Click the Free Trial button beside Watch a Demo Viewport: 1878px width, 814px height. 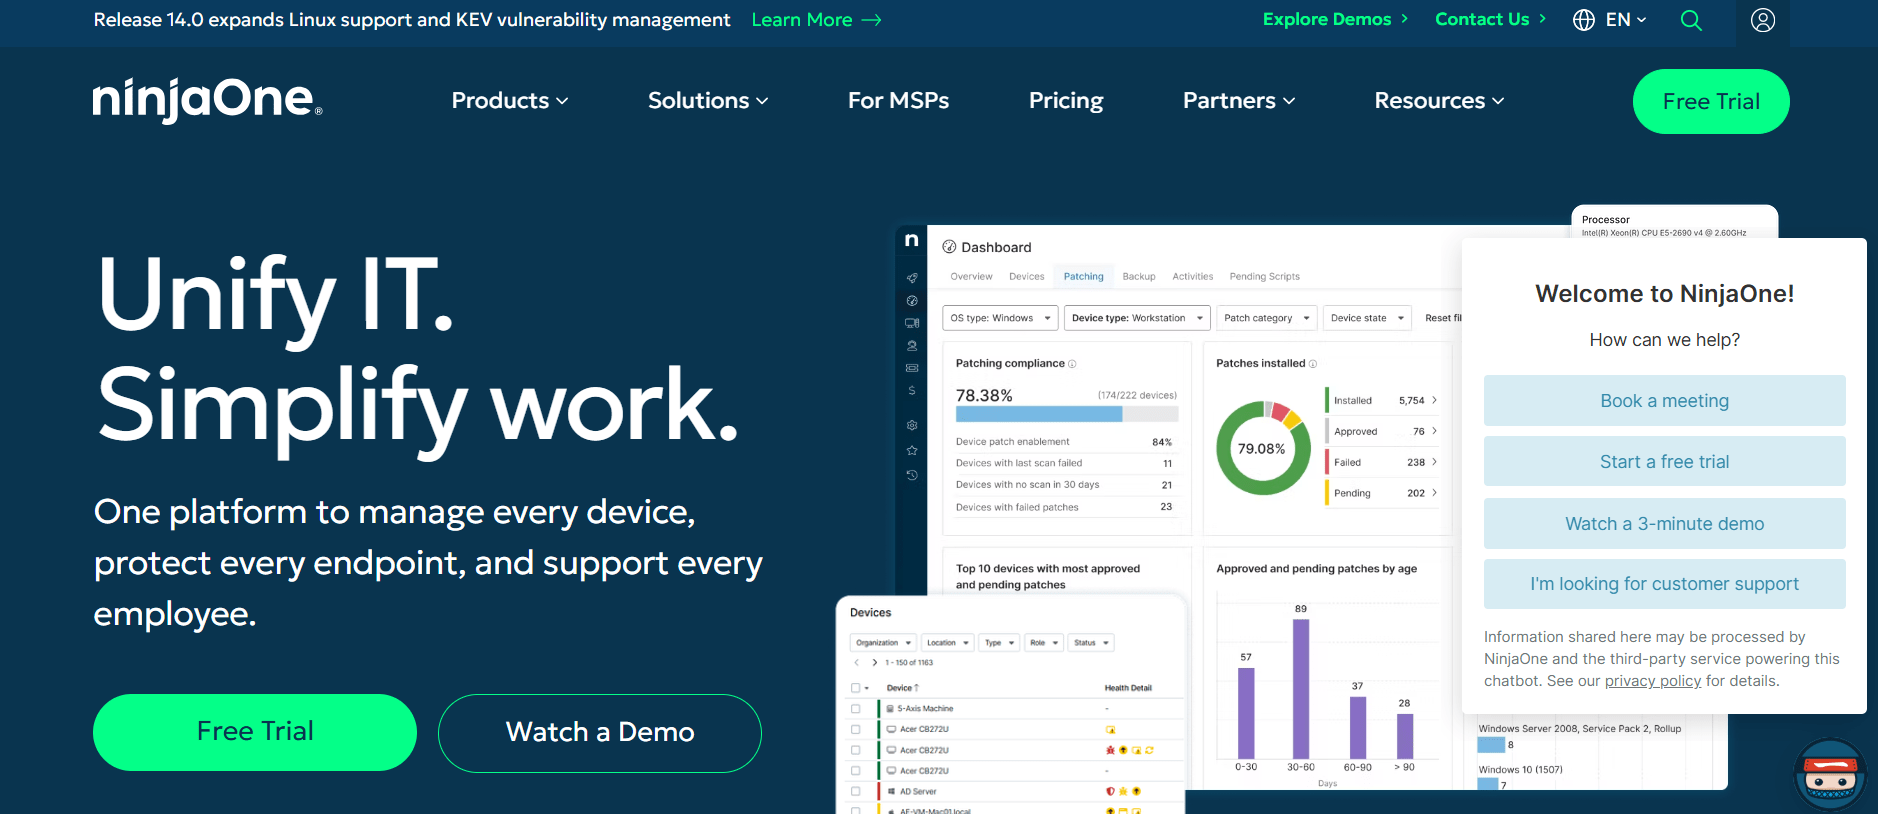click(255, 732)
